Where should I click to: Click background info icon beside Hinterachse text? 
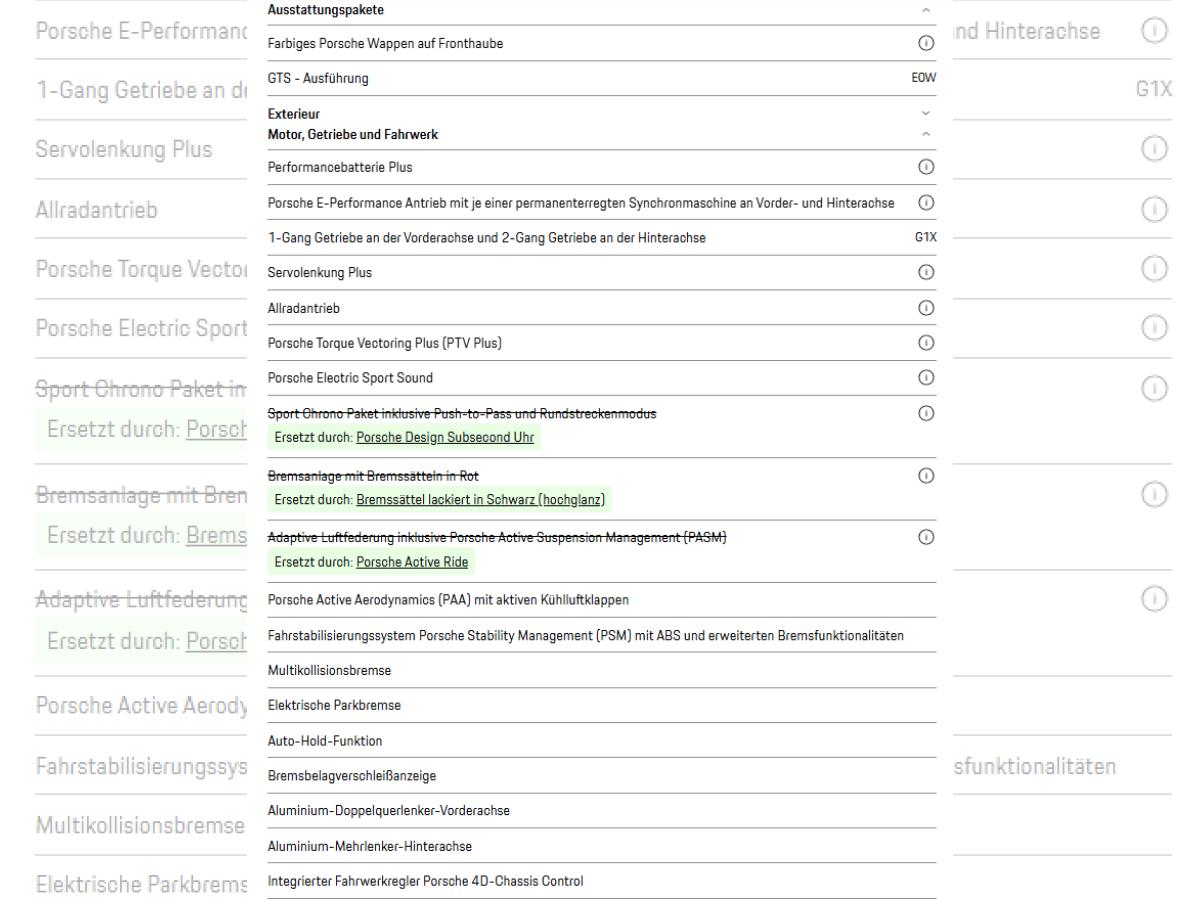pos(1155,33)
